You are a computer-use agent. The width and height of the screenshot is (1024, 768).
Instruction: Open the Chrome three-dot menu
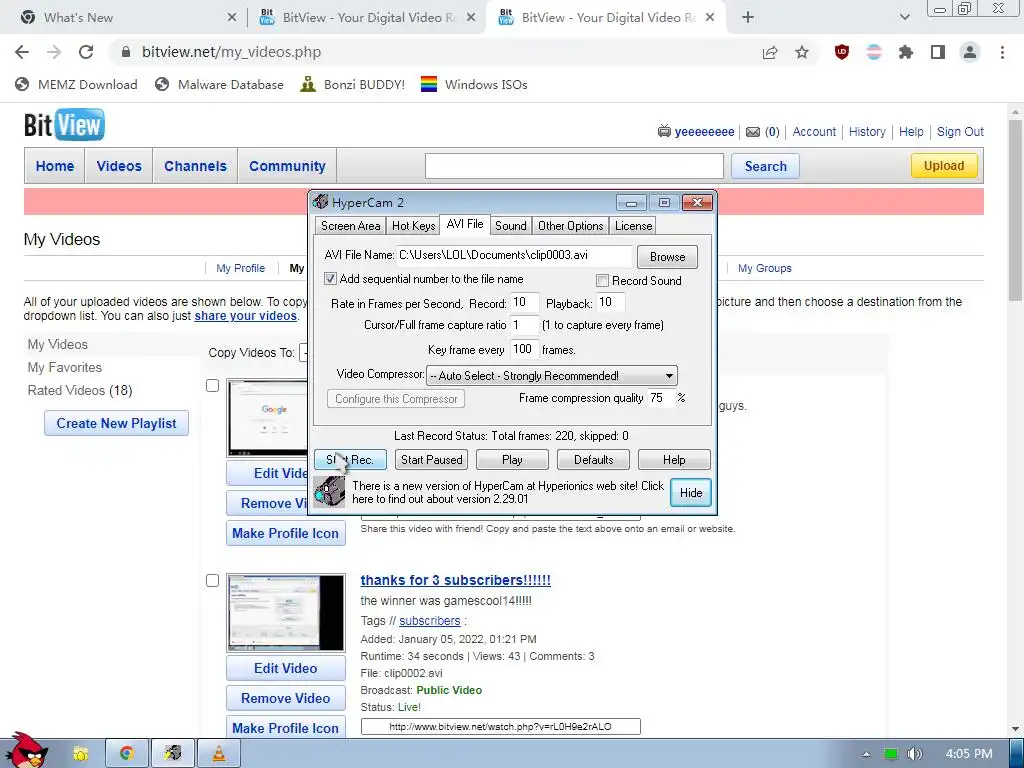point(1002,52)
